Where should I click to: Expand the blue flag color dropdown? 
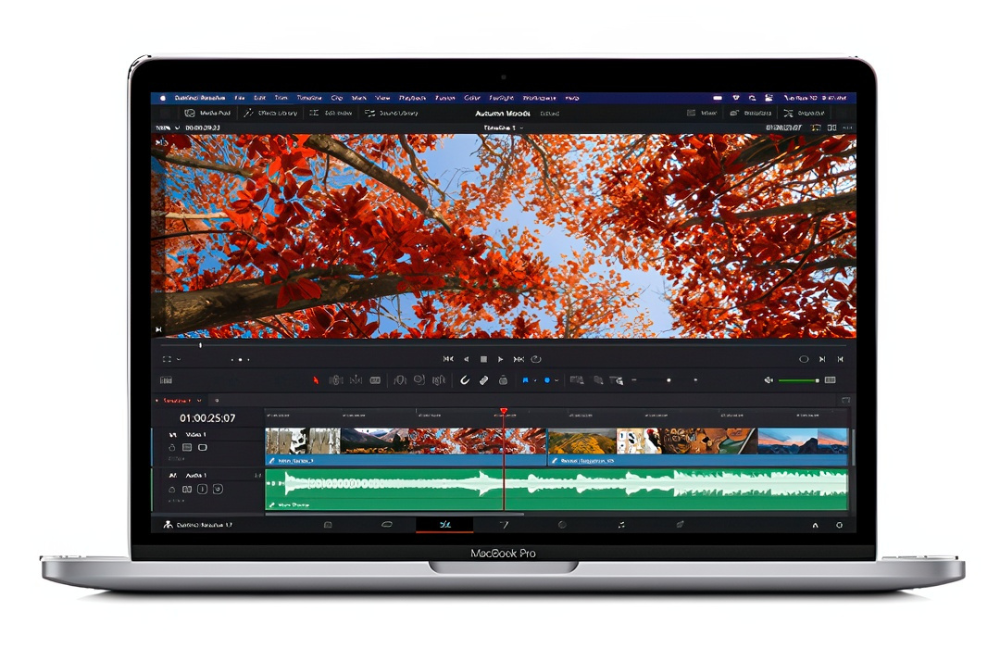tap(534, 380)
